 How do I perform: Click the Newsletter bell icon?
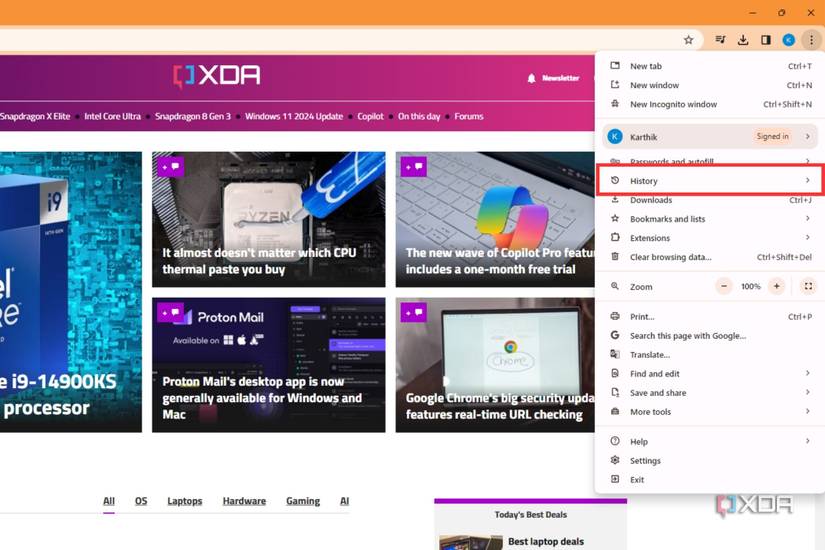coord(531,78)
